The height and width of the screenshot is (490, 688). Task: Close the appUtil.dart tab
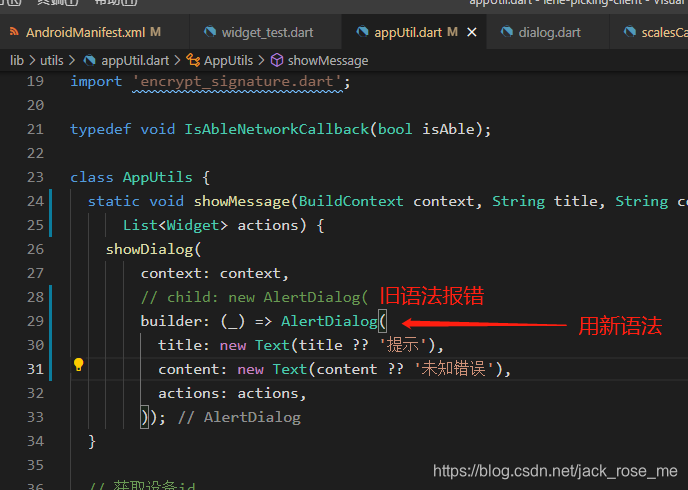point(472,32)
